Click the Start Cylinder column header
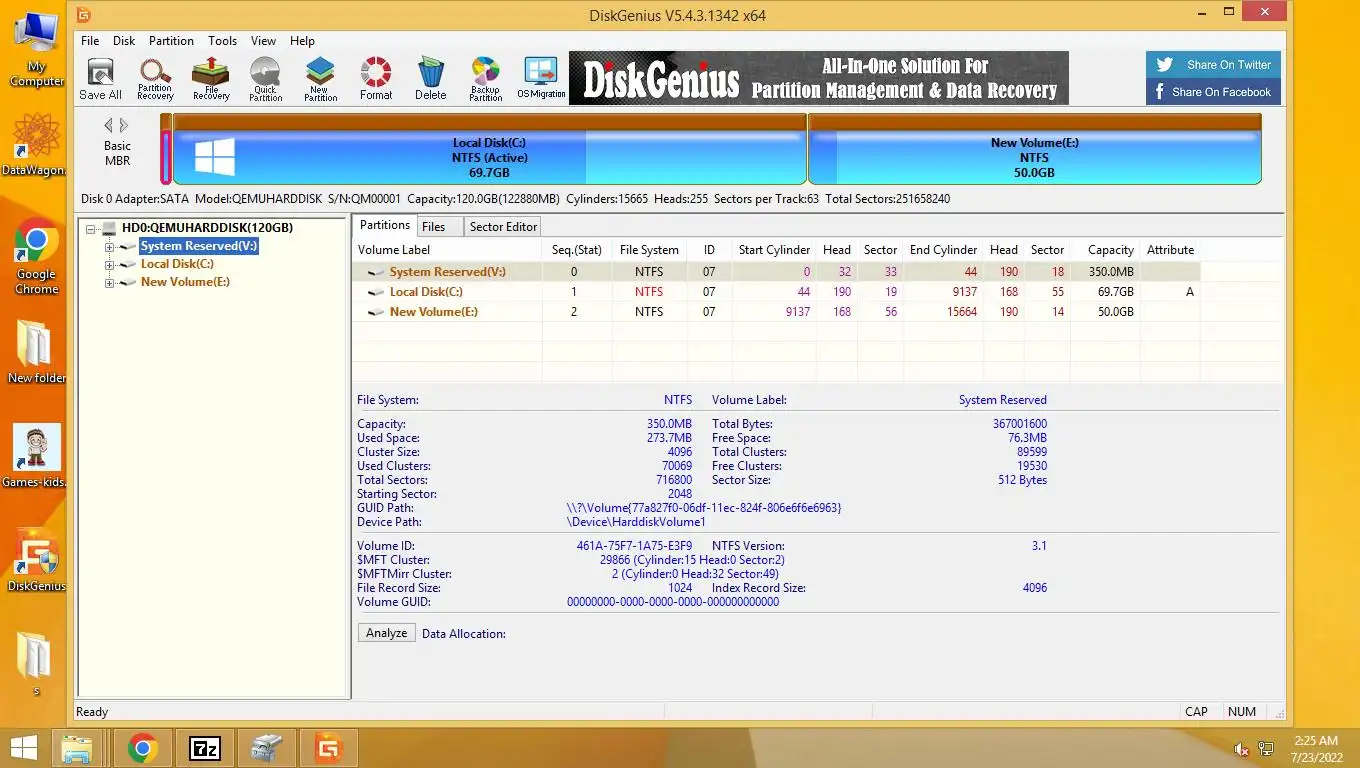Screen dimensions: 1360x768 point(774,250)
